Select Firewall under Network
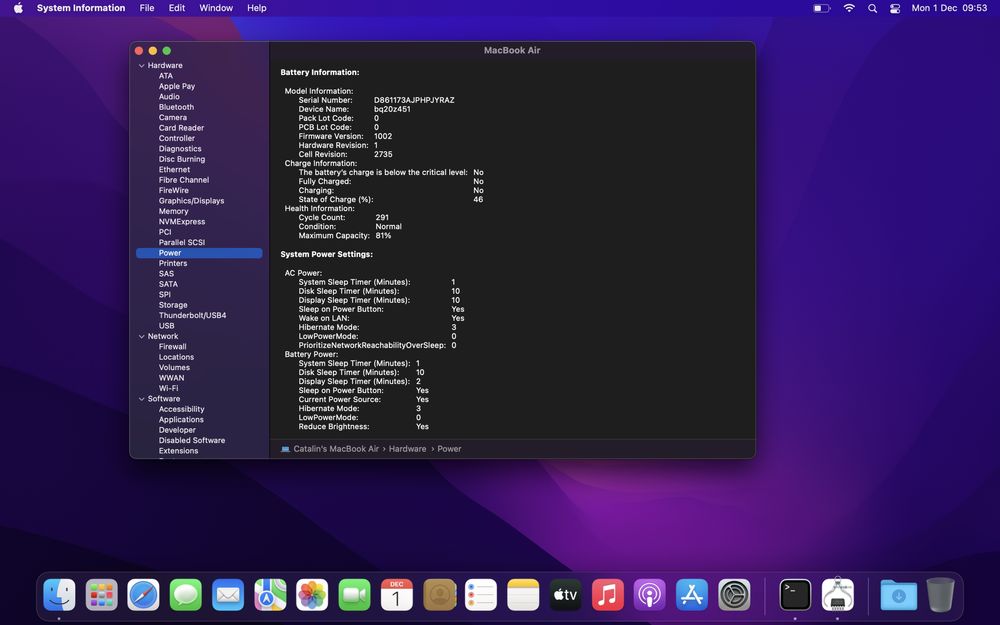The image size is (1000, 625). [172, 347]
